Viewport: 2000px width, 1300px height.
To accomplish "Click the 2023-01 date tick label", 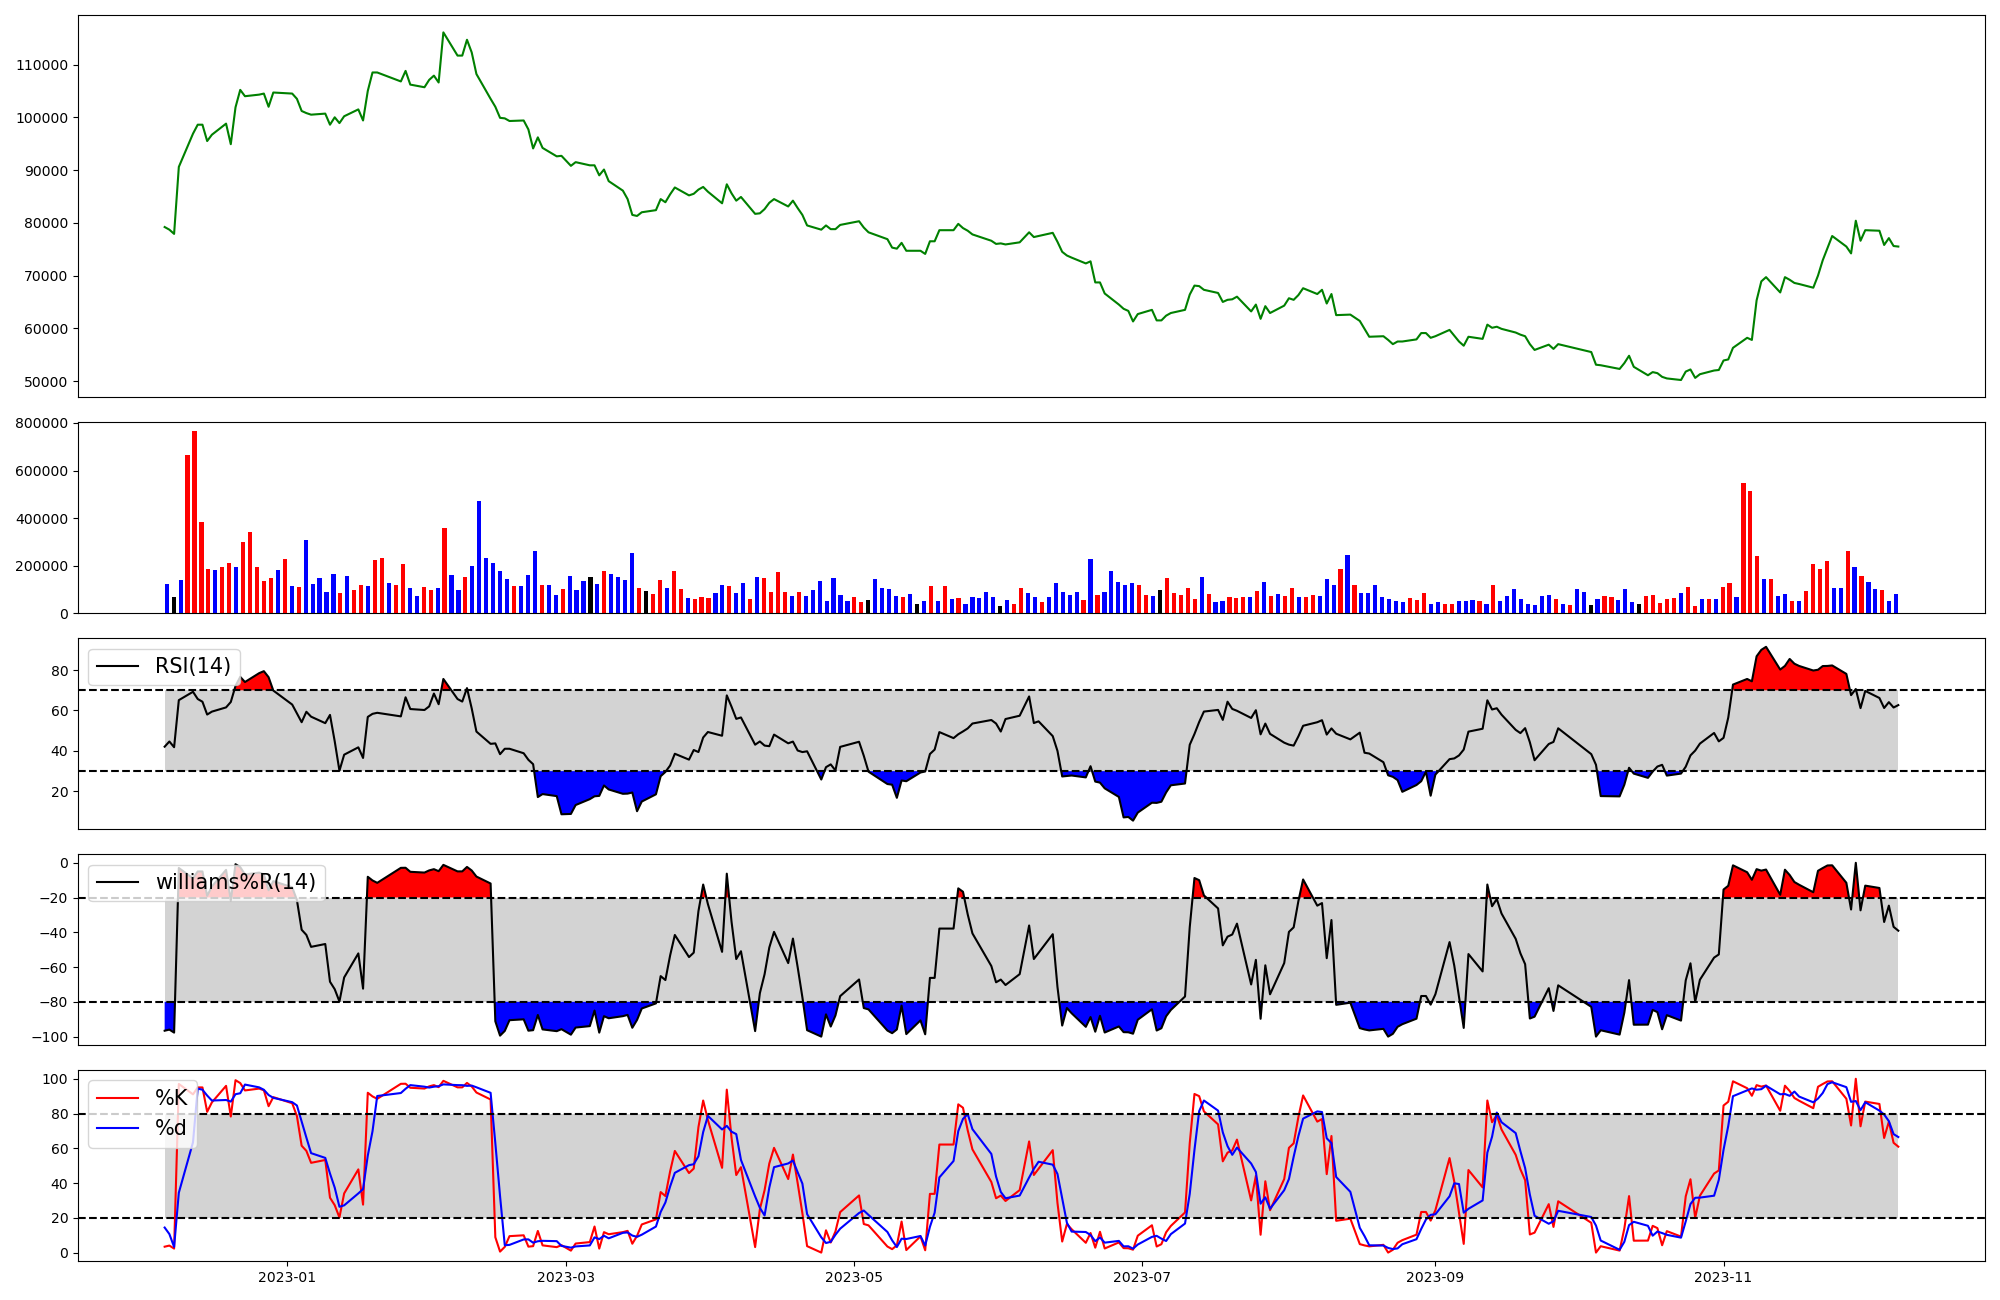I will 287,1277.
